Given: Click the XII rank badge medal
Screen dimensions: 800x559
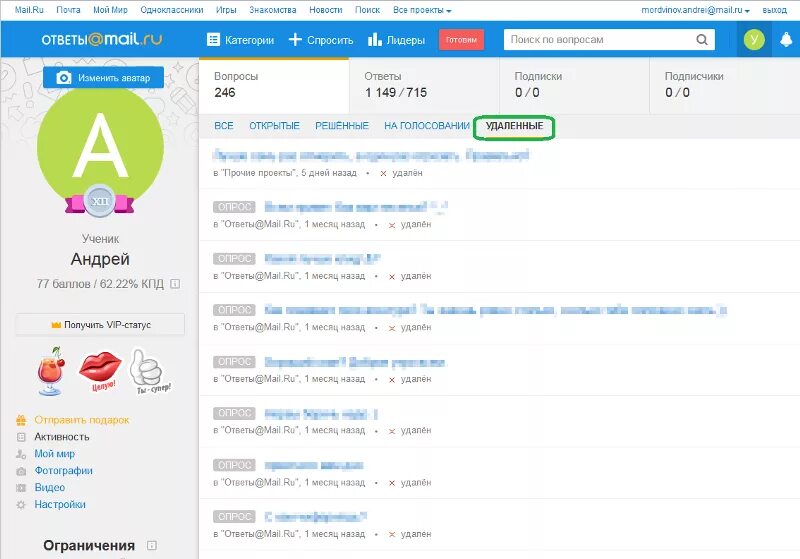Looking at the screenshot, I should click(99, 200).
